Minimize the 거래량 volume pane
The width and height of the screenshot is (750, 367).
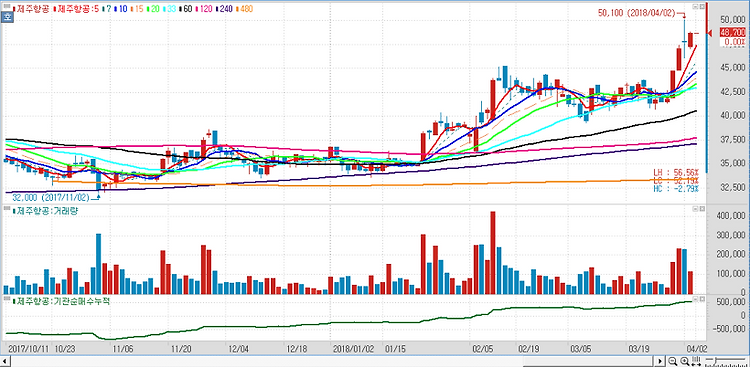(x=696, y=209)
